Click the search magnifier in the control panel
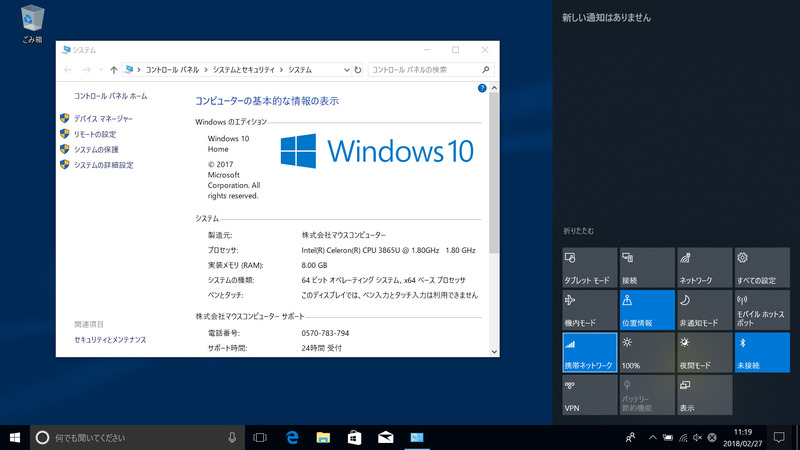 [x=485, y=70]
